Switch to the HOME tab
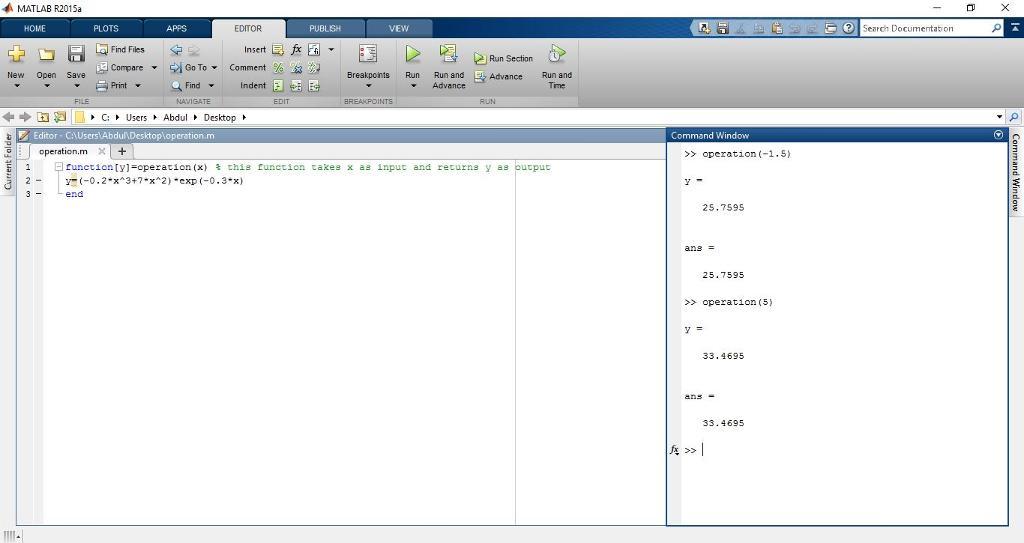This screenshot has width=1024, height=543. click(x=35, y=28)
